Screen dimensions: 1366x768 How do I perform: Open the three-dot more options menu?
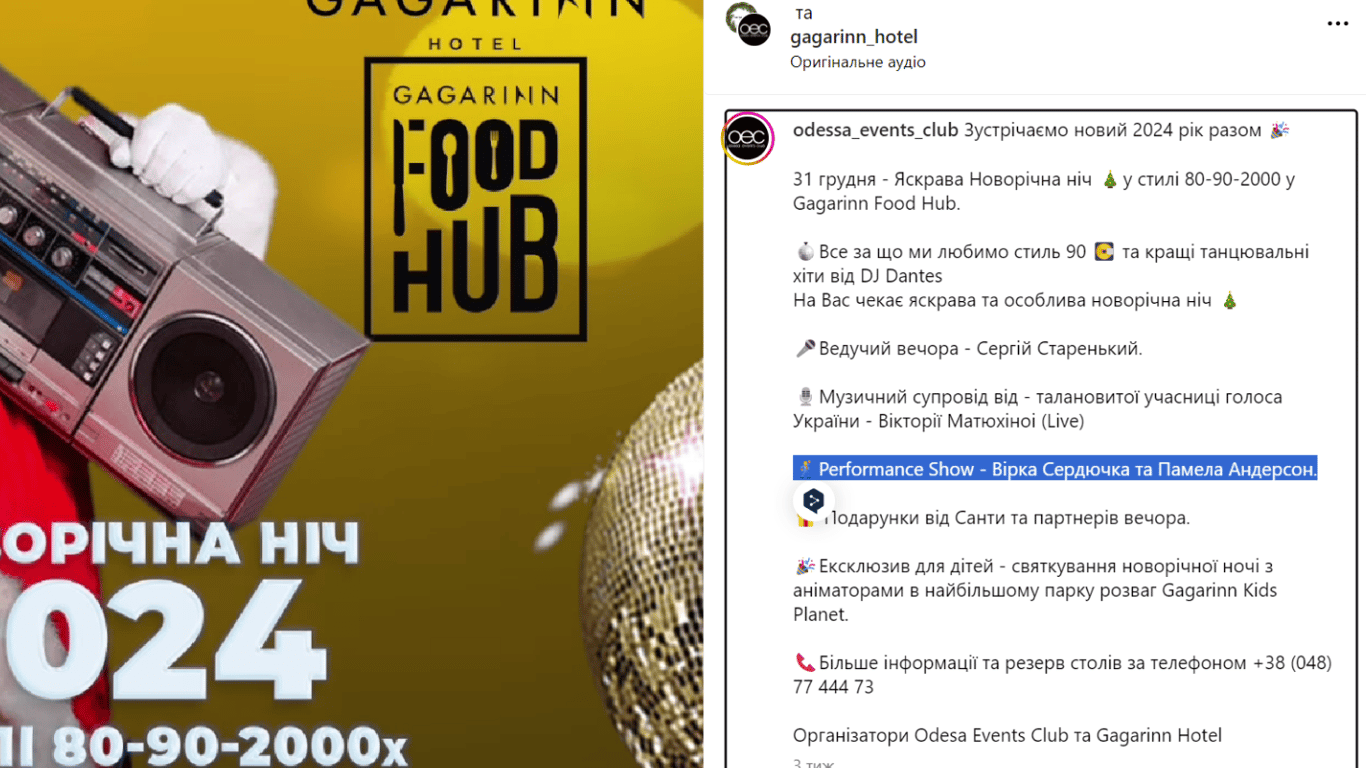pyautogui.click(x=1337, y=24)
